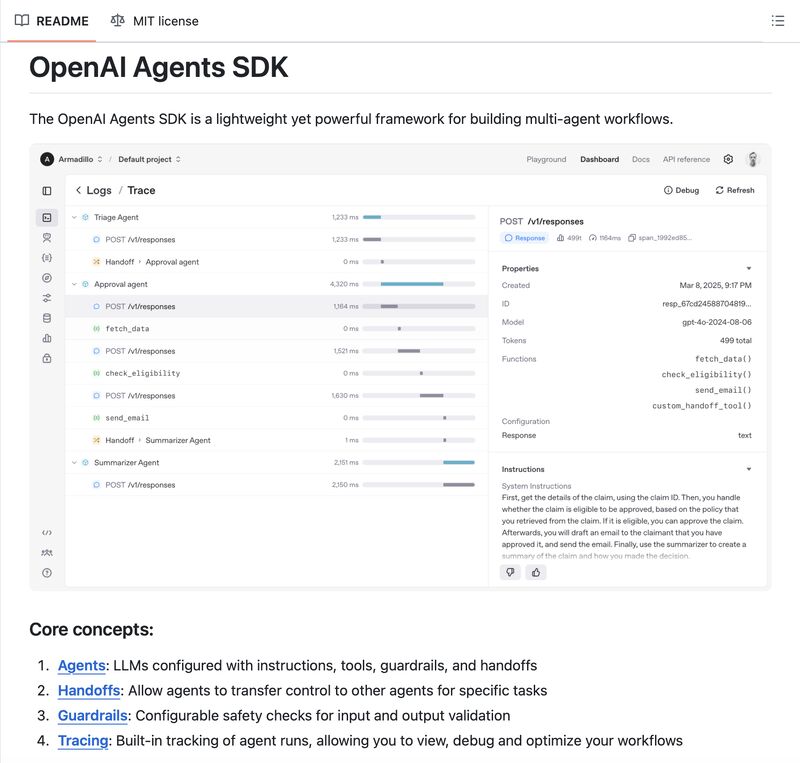Open API reference in dashboard header
The height and width of the screenshot is (763, 800).
pos(686,159)
